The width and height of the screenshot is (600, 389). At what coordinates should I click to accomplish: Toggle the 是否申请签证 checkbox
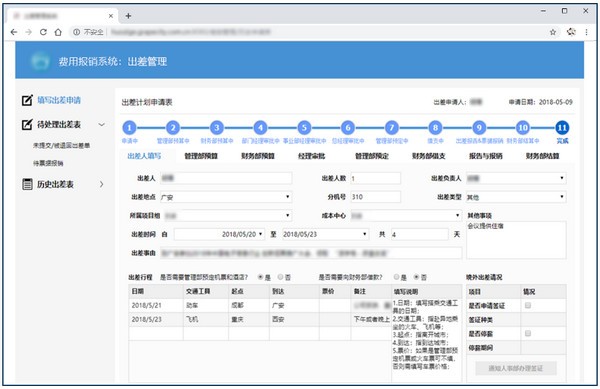point(528,305)
